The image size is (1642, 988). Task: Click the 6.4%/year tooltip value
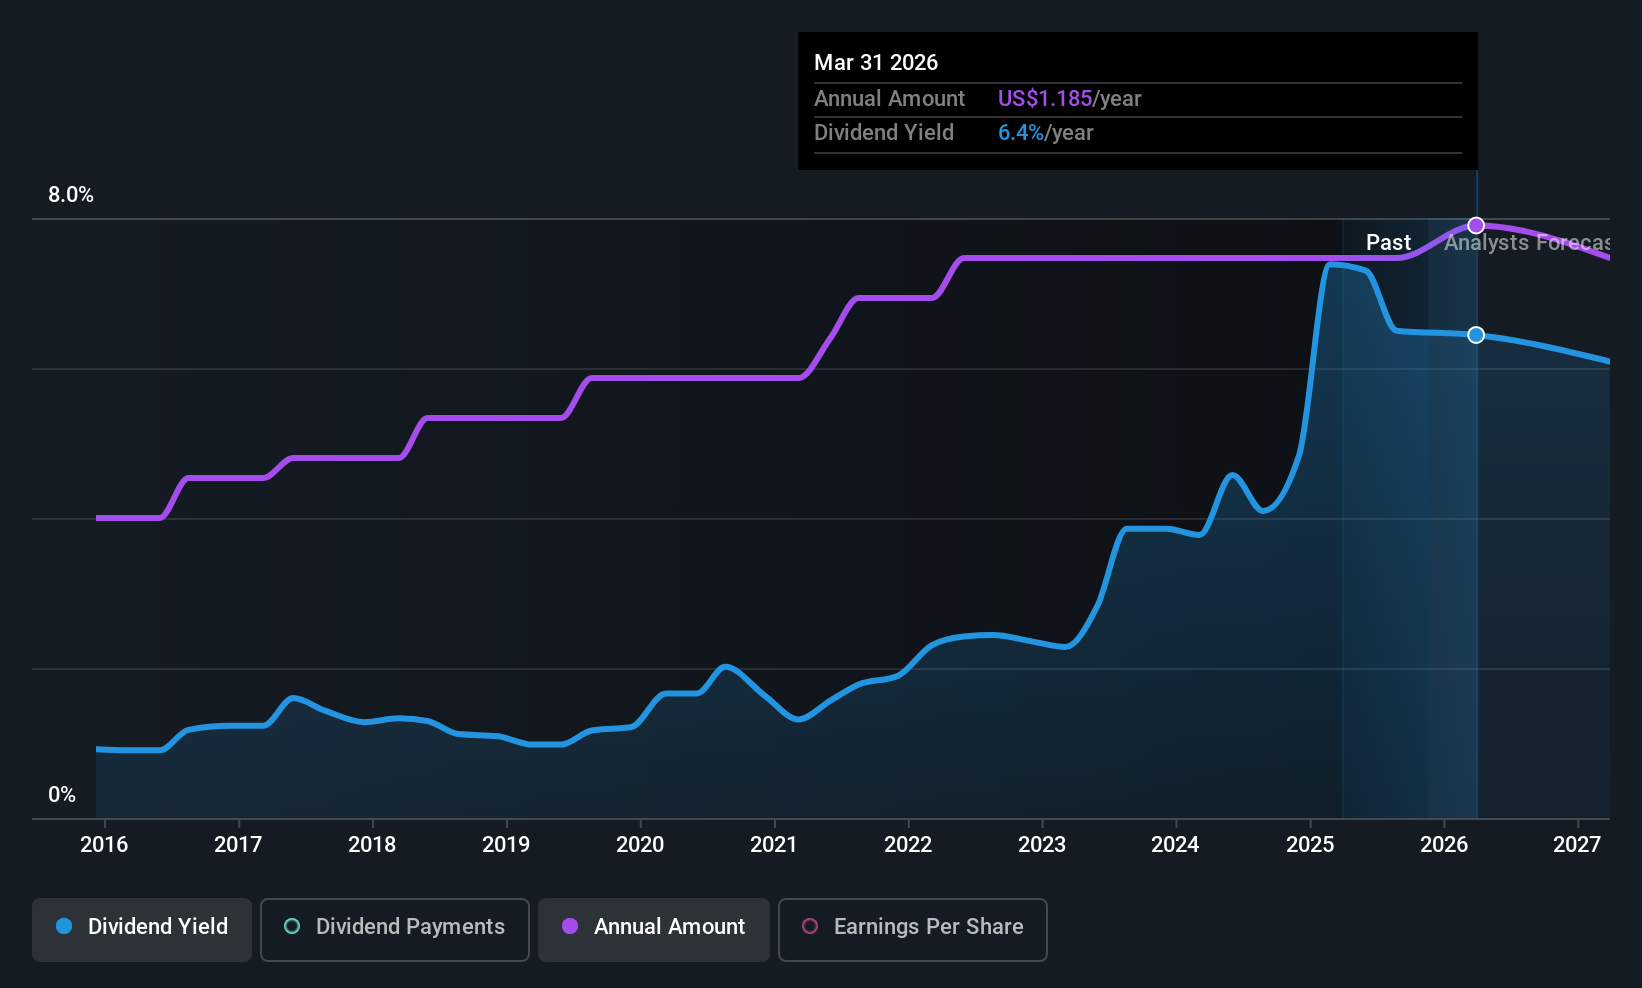point(1045,133)
